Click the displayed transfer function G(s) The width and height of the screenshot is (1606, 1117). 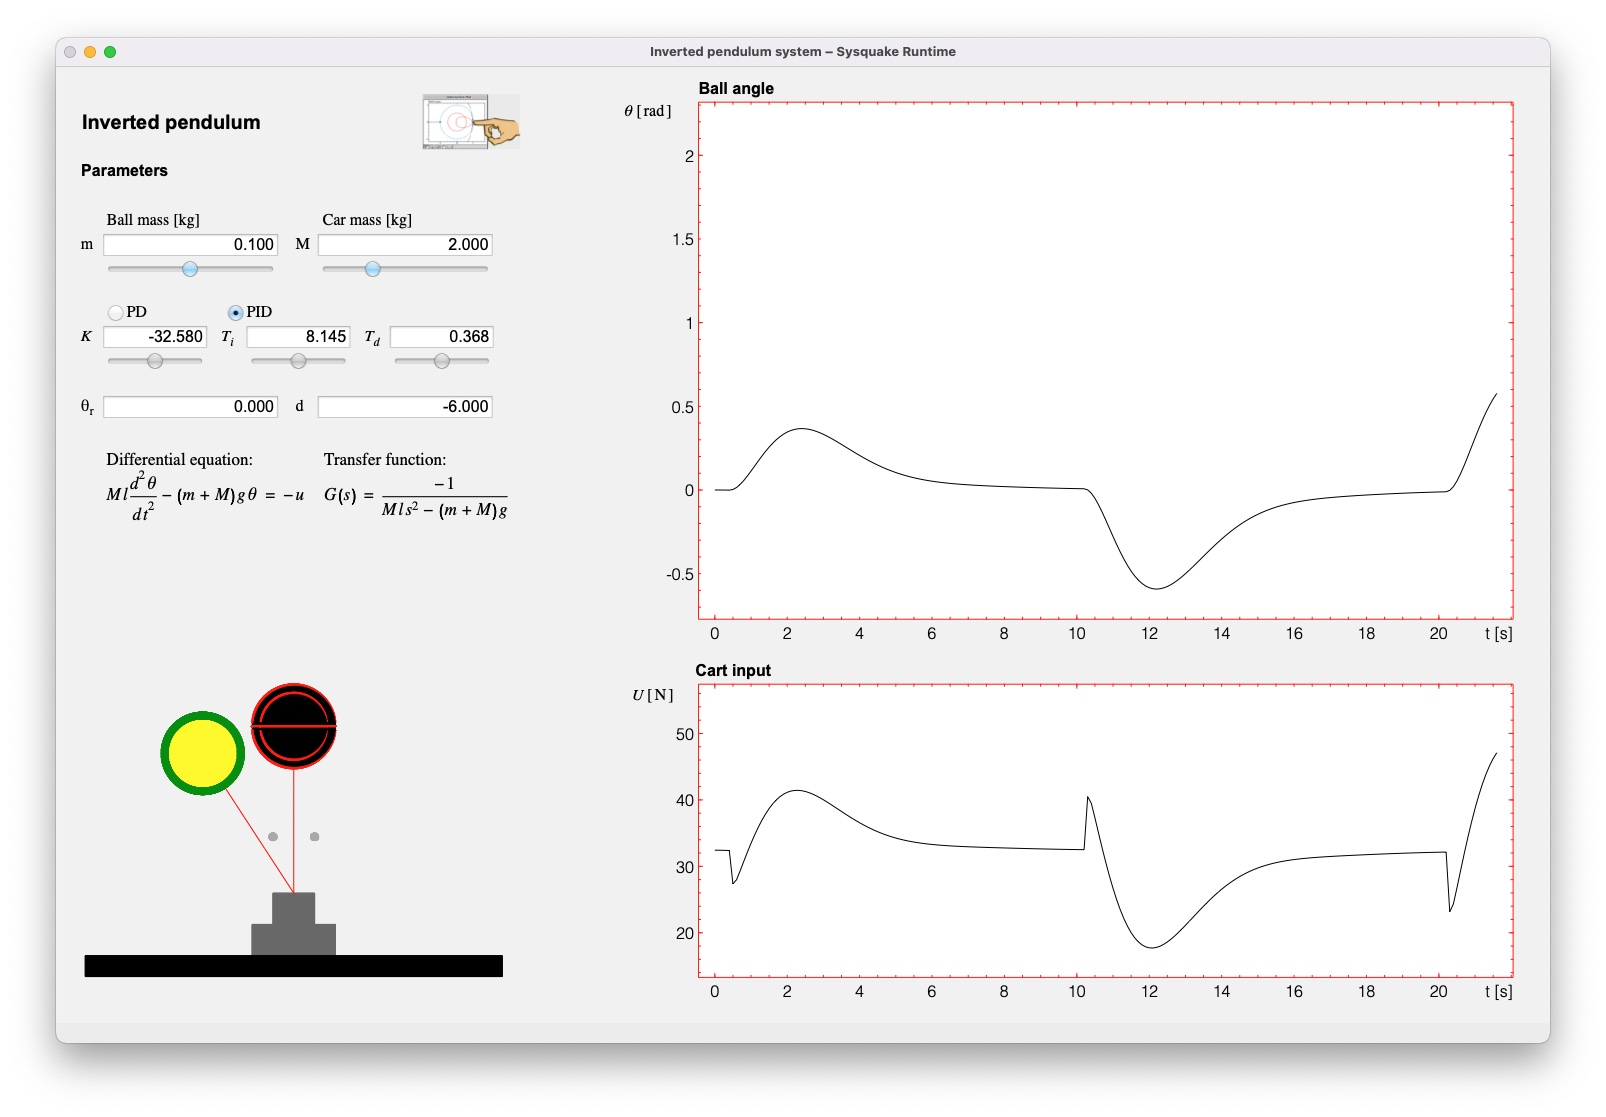point(415,497)
